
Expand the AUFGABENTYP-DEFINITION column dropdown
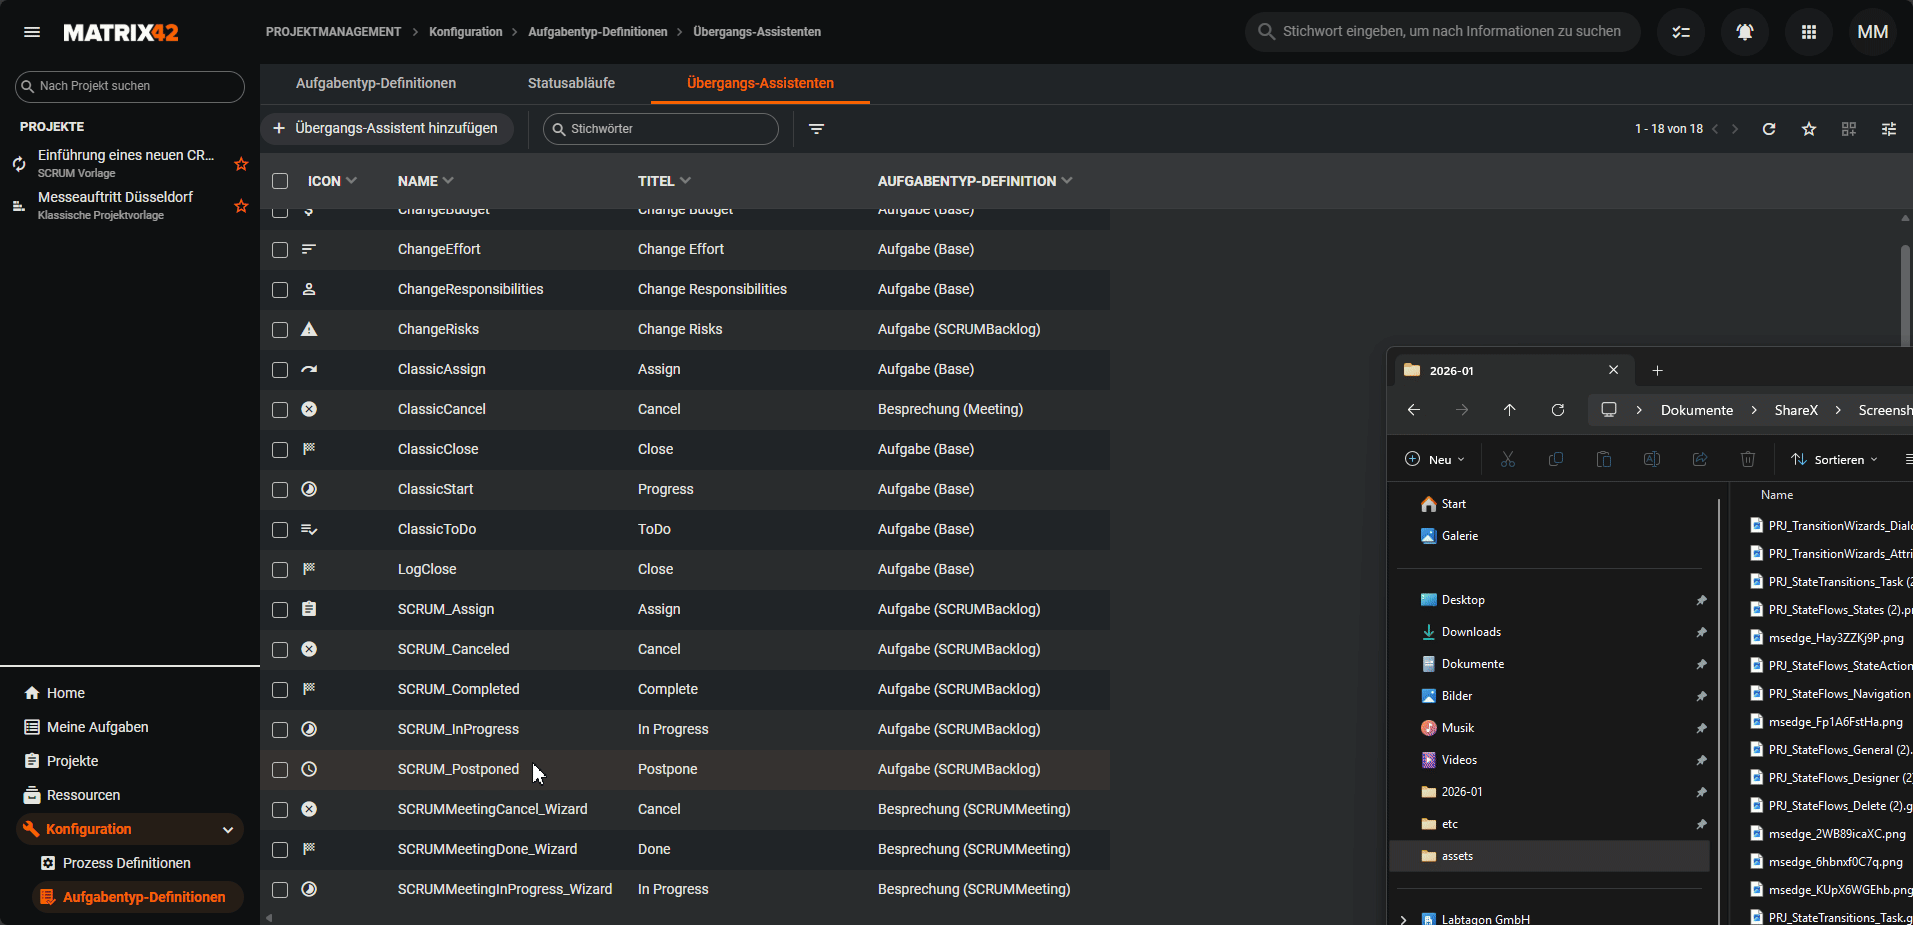[x=1067, y=181]
